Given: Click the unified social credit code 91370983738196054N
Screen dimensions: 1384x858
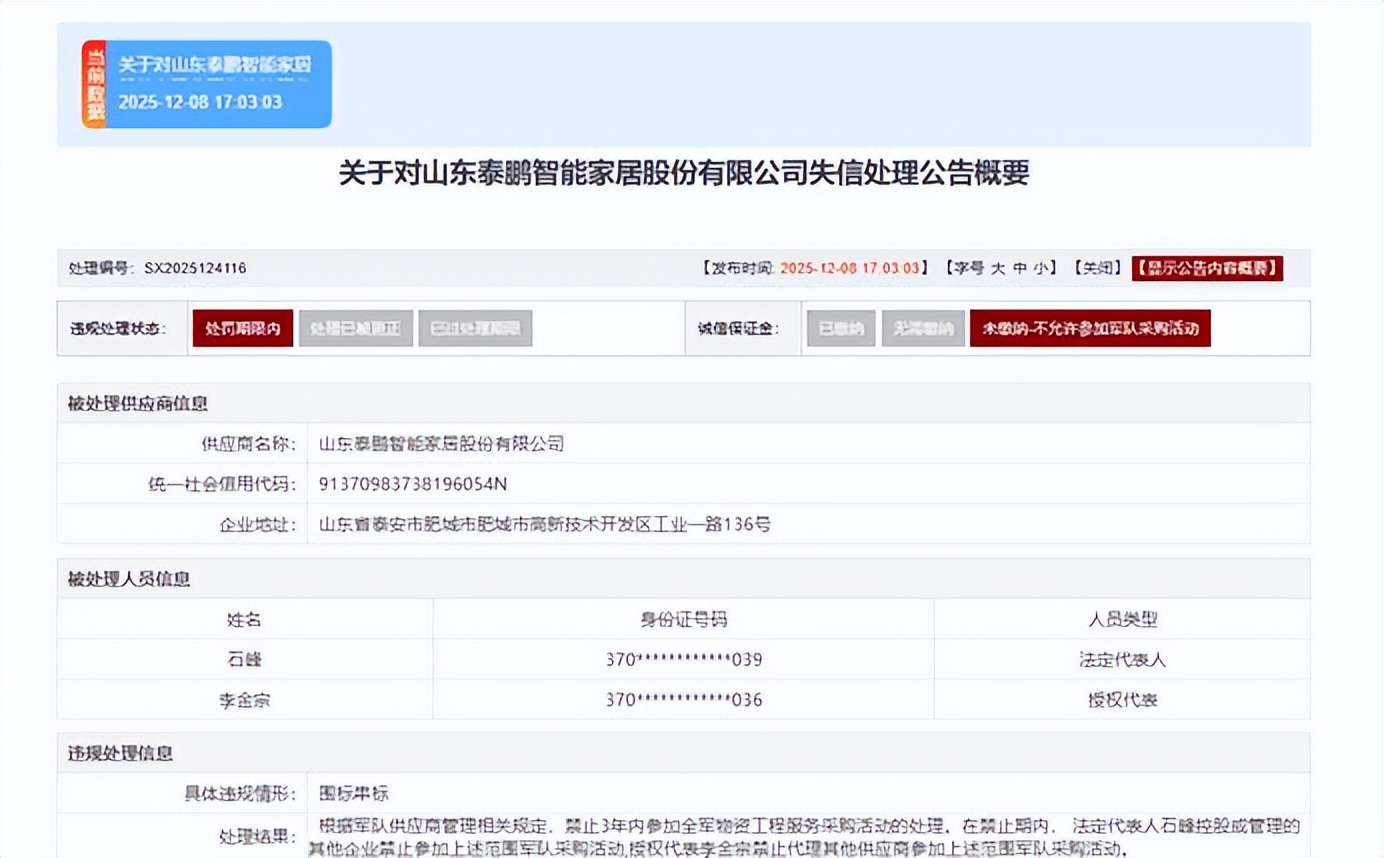Looking at the screenshot, I should (x=413, y=484).
